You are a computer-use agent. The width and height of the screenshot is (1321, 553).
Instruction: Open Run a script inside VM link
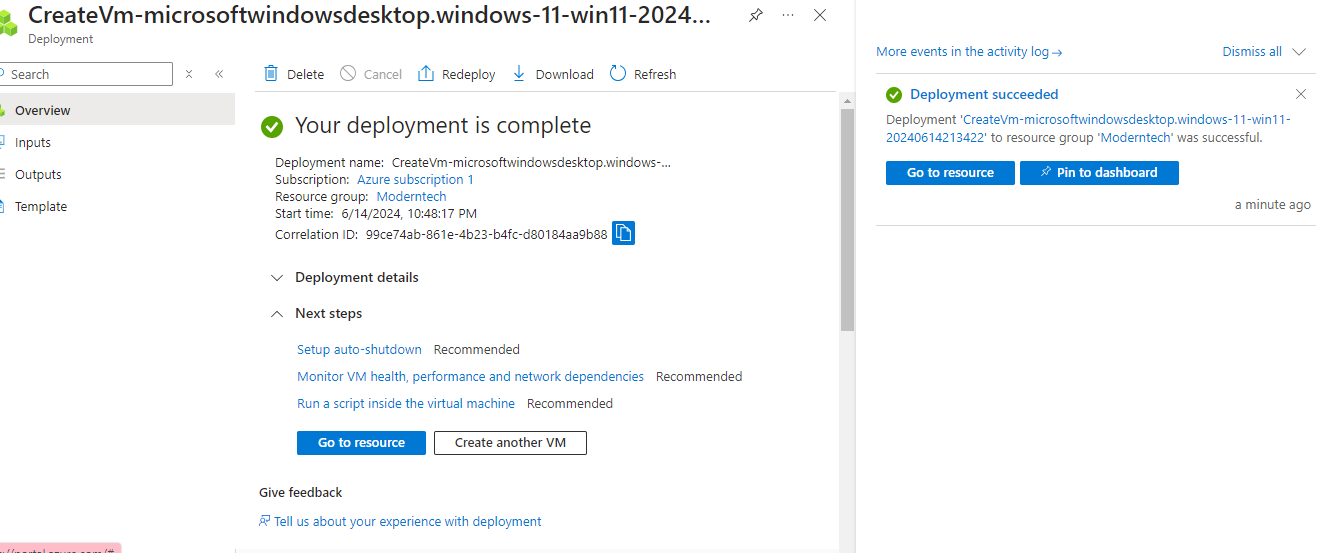[x=406, y=404]
